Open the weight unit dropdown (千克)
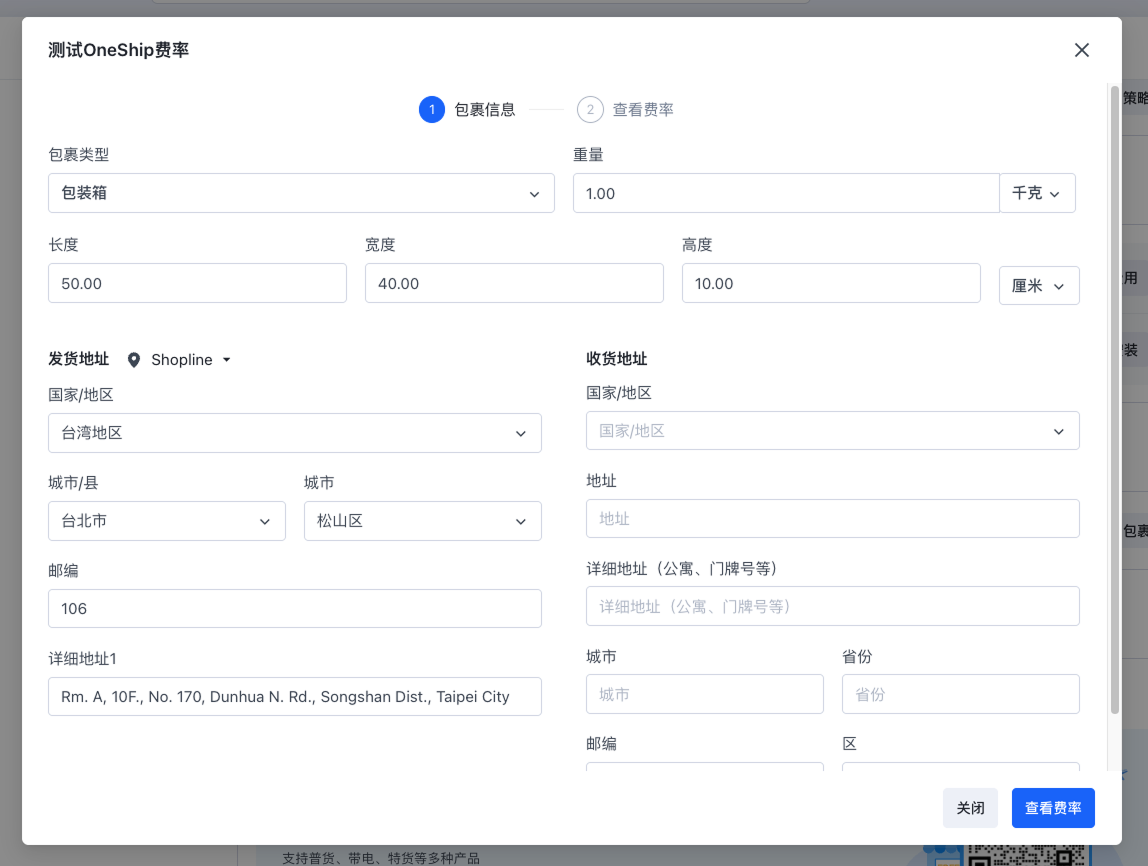 pyautogui.click(x=1037, y=193)
